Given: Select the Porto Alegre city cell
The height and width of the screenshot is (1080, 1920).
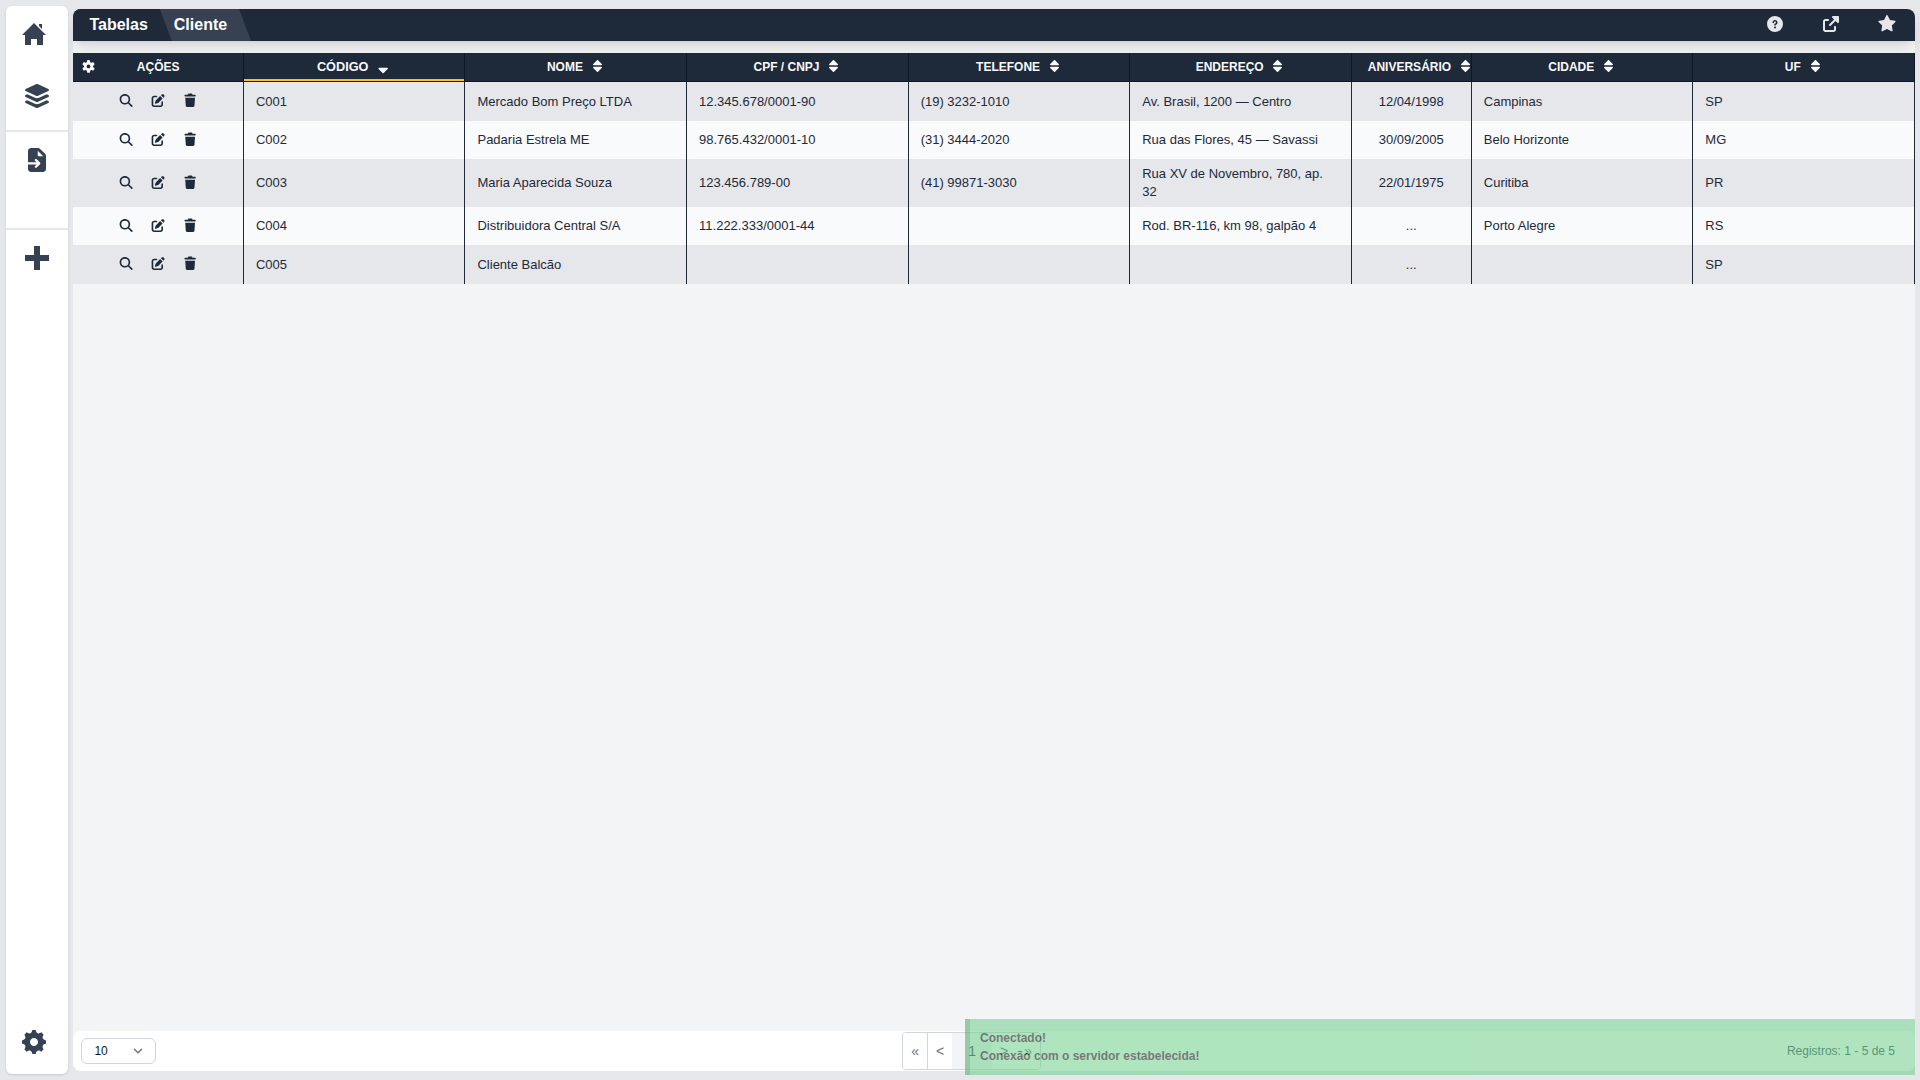Looking at the screenshot, I should [1581, 225].
